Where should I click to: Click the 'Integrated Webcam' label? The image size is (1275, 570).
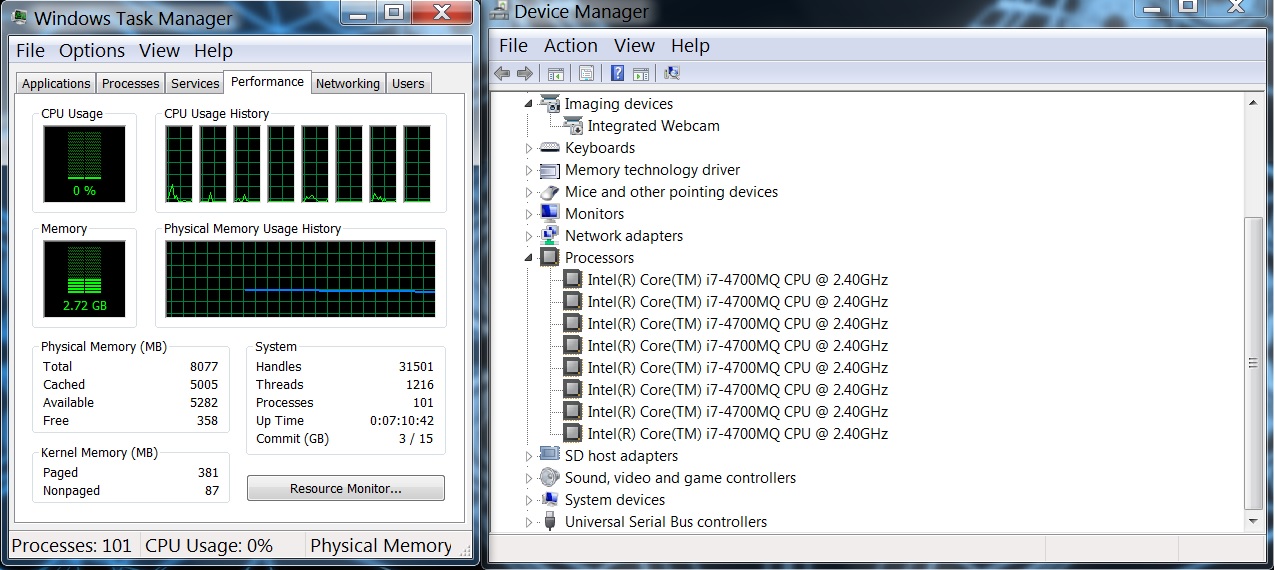(x=653, y=126)
